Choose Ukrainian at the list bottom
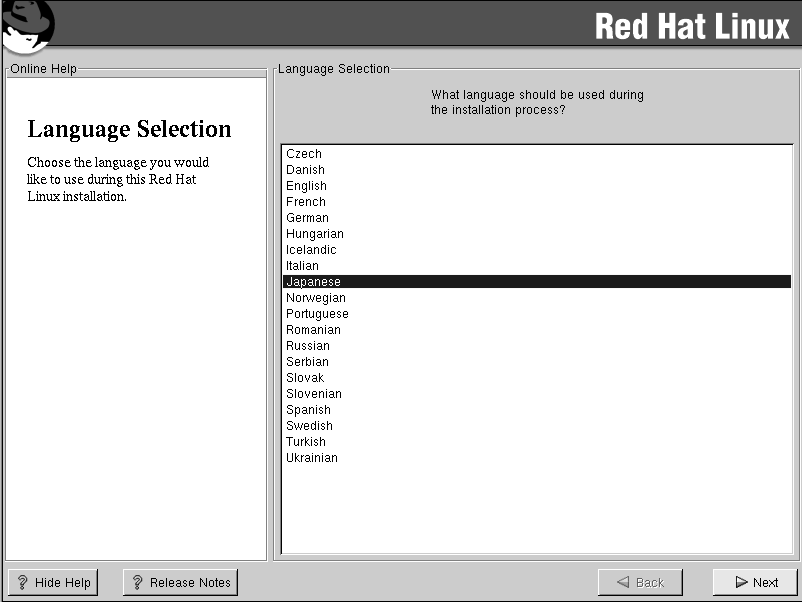This screenshot has width=802, height=602. coord(312,458)
